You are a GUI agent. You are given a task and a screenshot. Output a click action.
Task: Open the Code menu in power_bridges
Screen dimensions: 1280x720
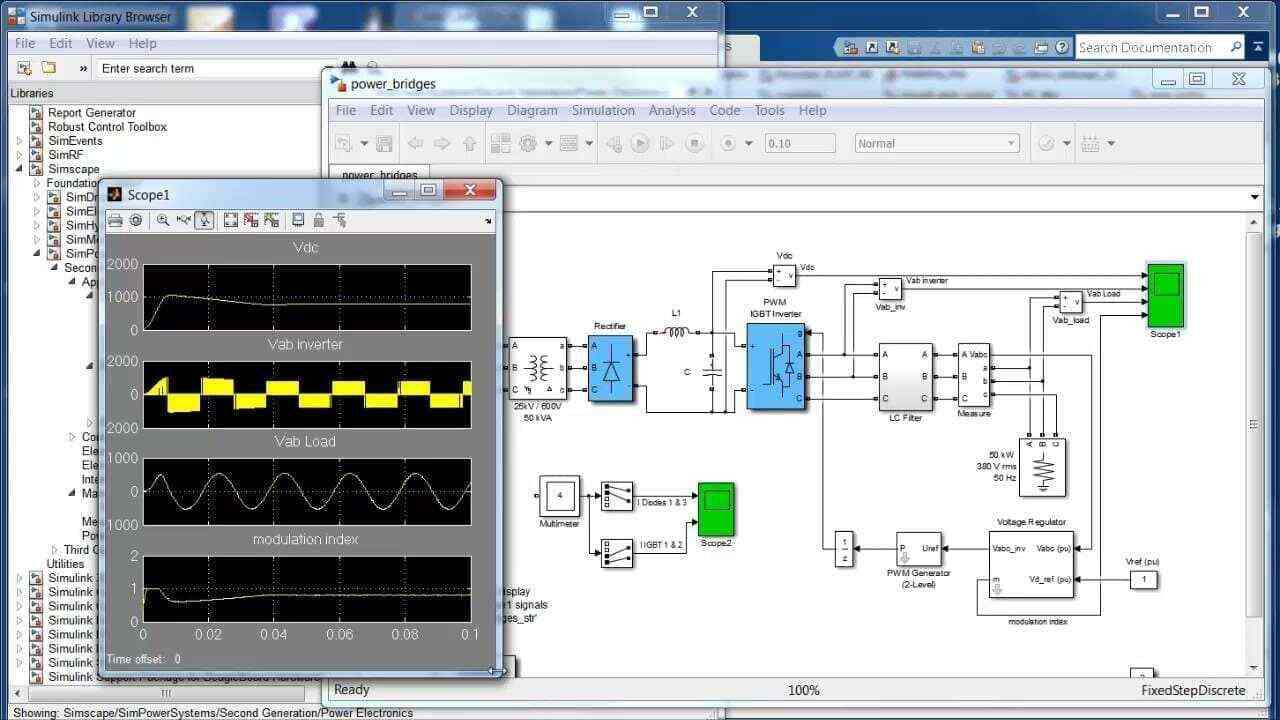725,110
